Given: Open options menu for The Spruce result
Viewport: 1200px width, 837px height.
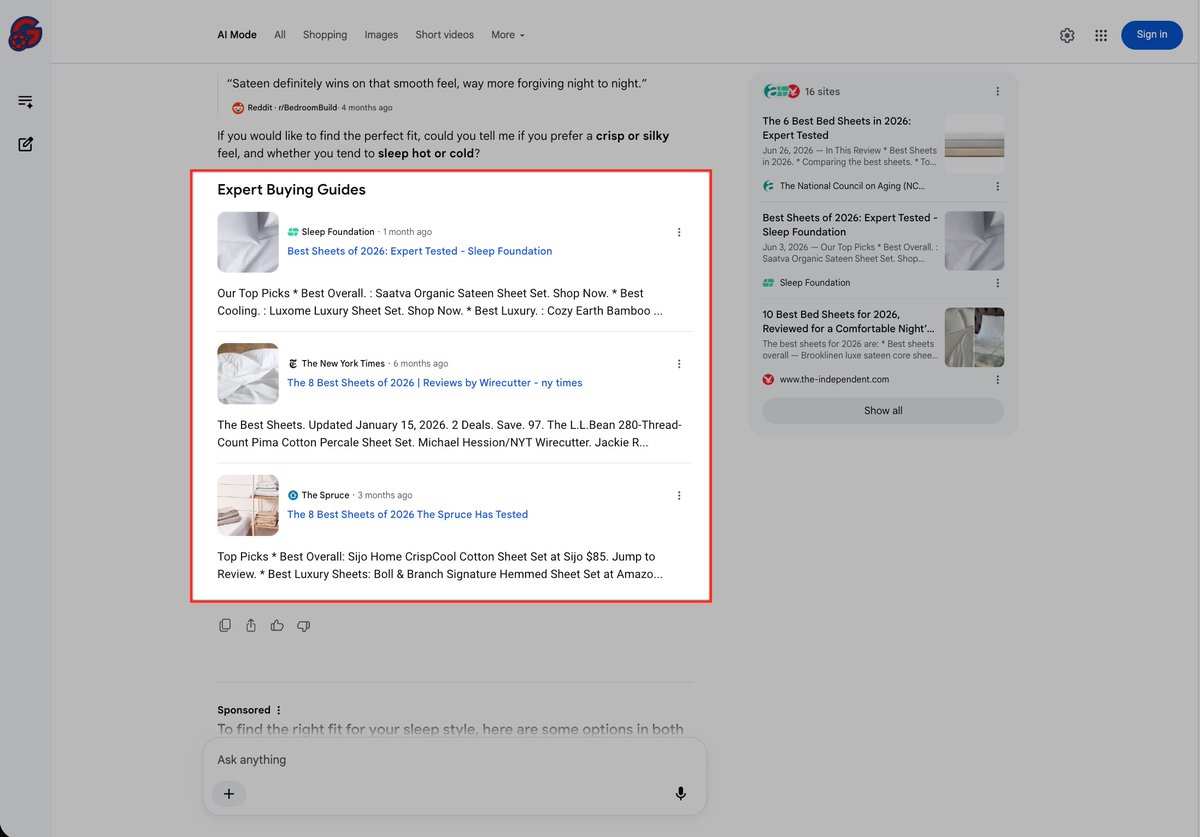Looking at the screenshot, I should (x=679, y=495).
